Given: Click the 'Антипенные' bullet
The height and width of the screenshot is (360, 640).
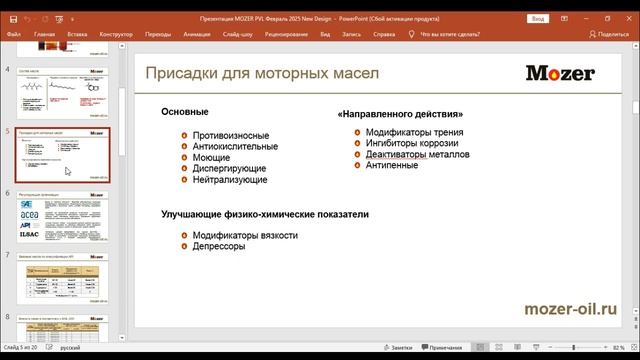Looking at the screenshot, I should (392, 165).
